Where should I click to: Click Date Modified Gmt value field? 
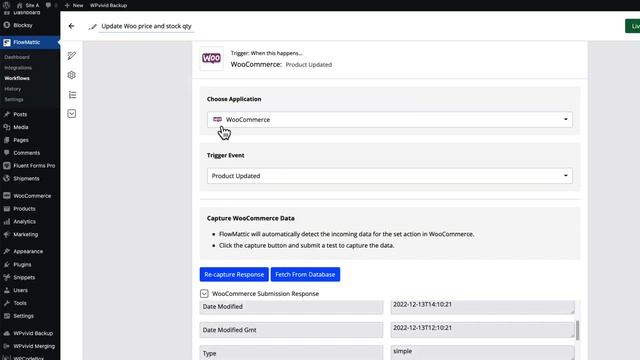(x=482, y=330)
